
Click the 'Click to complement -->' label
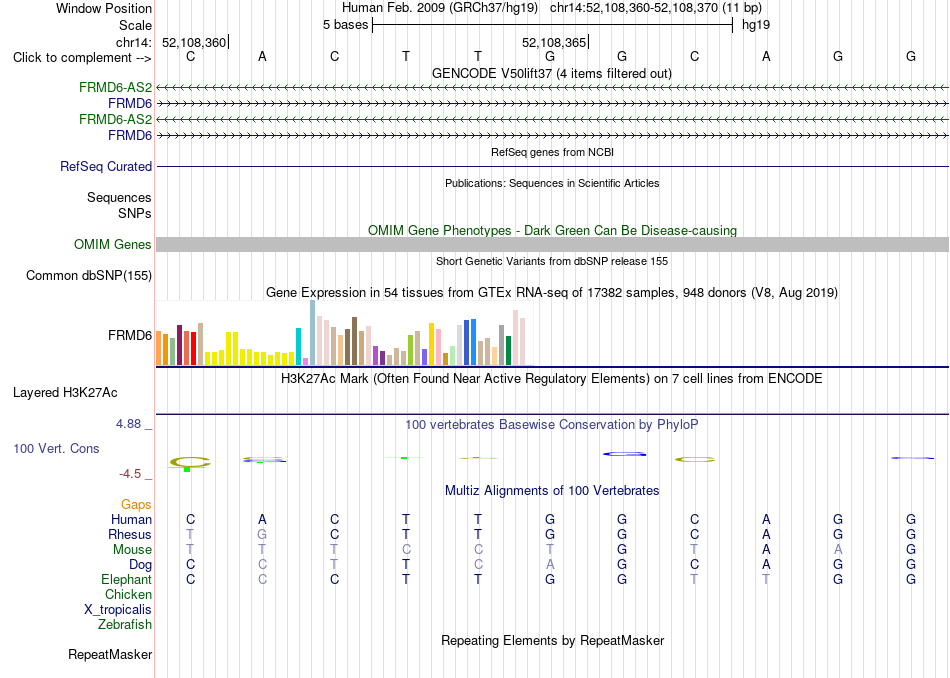[x=82, y=58]
